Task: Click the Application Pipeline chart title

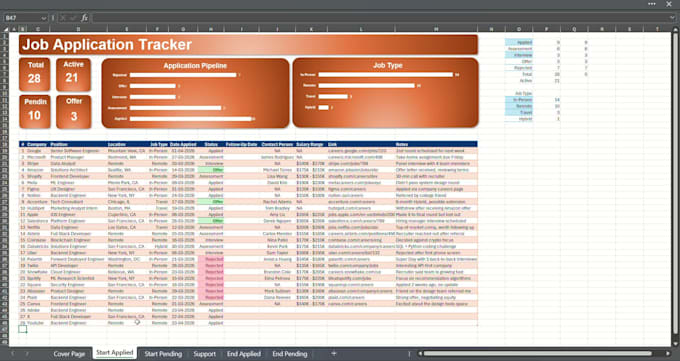Action: pos(195,66)
